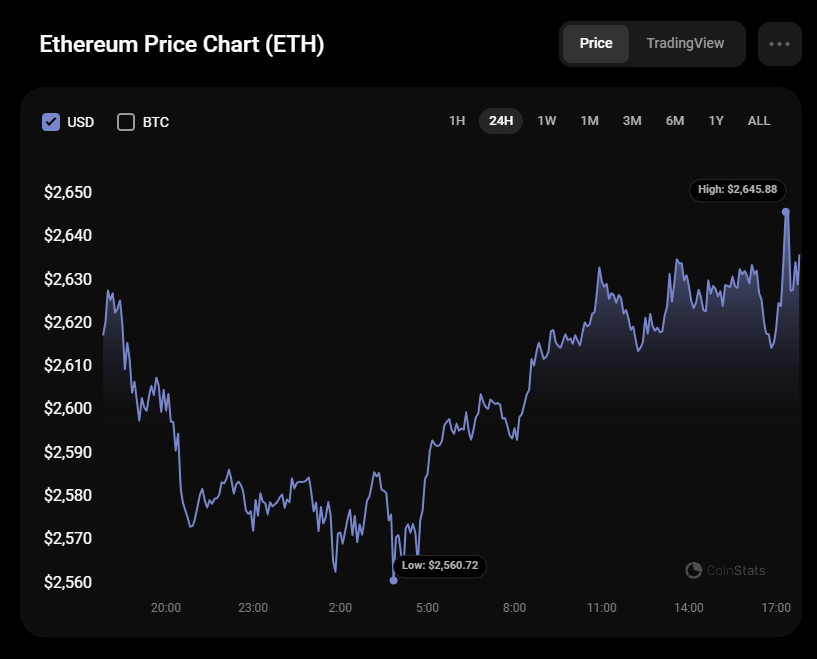The width and height of the screenshot is (817, 659).
Task: Select the 1H time range
Action: point(457,121)
